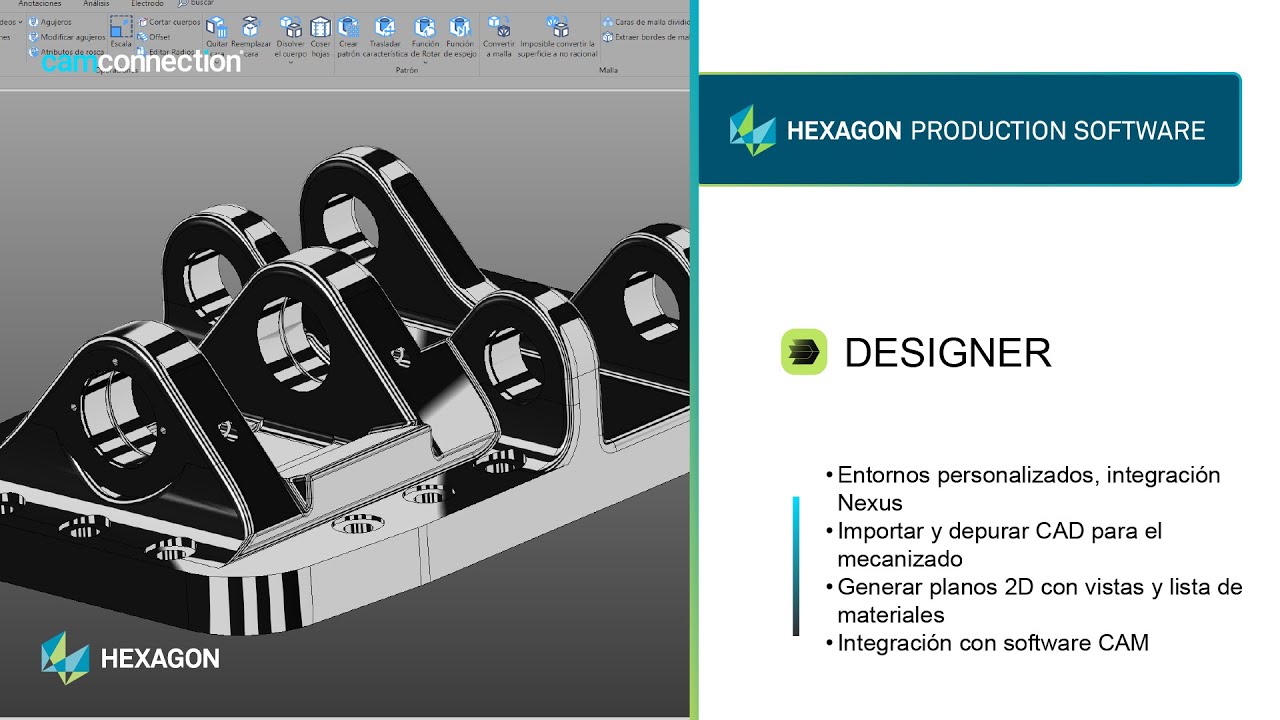Screen dimensions: 1280x720
Task: Select Trasladar característica tool
Action: [385, 37]
